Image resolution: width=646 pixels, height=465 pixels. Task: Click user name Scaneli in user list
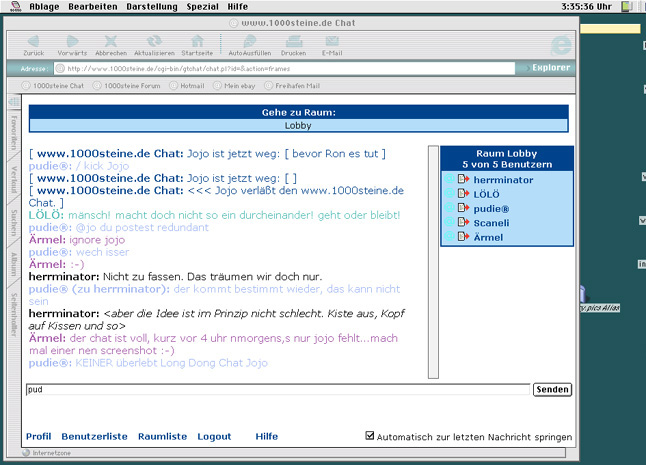[491, 223]
